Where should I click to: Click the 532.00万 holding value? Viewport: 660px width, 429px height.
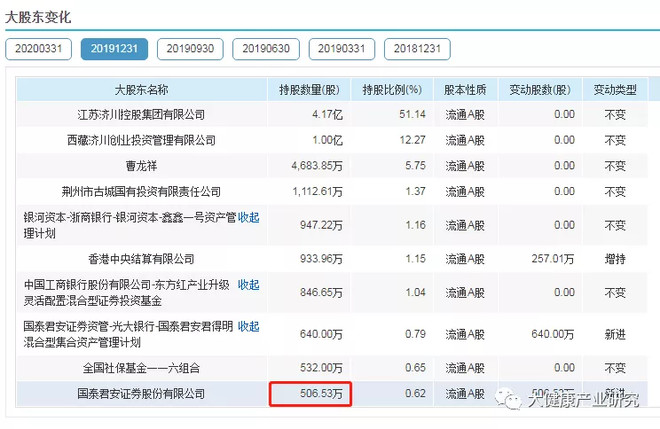(322, 368)
